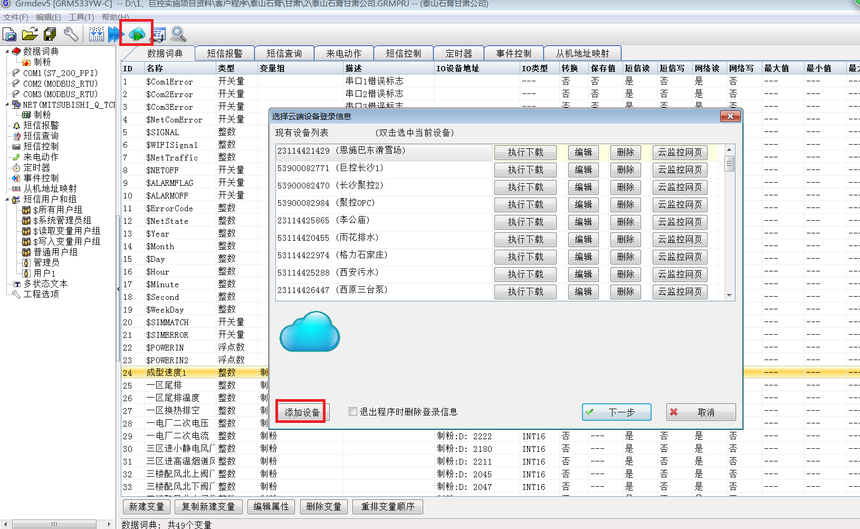Switch to the 短信查询 tab
This screenshot has height=529, width=860.
(284, 53)
